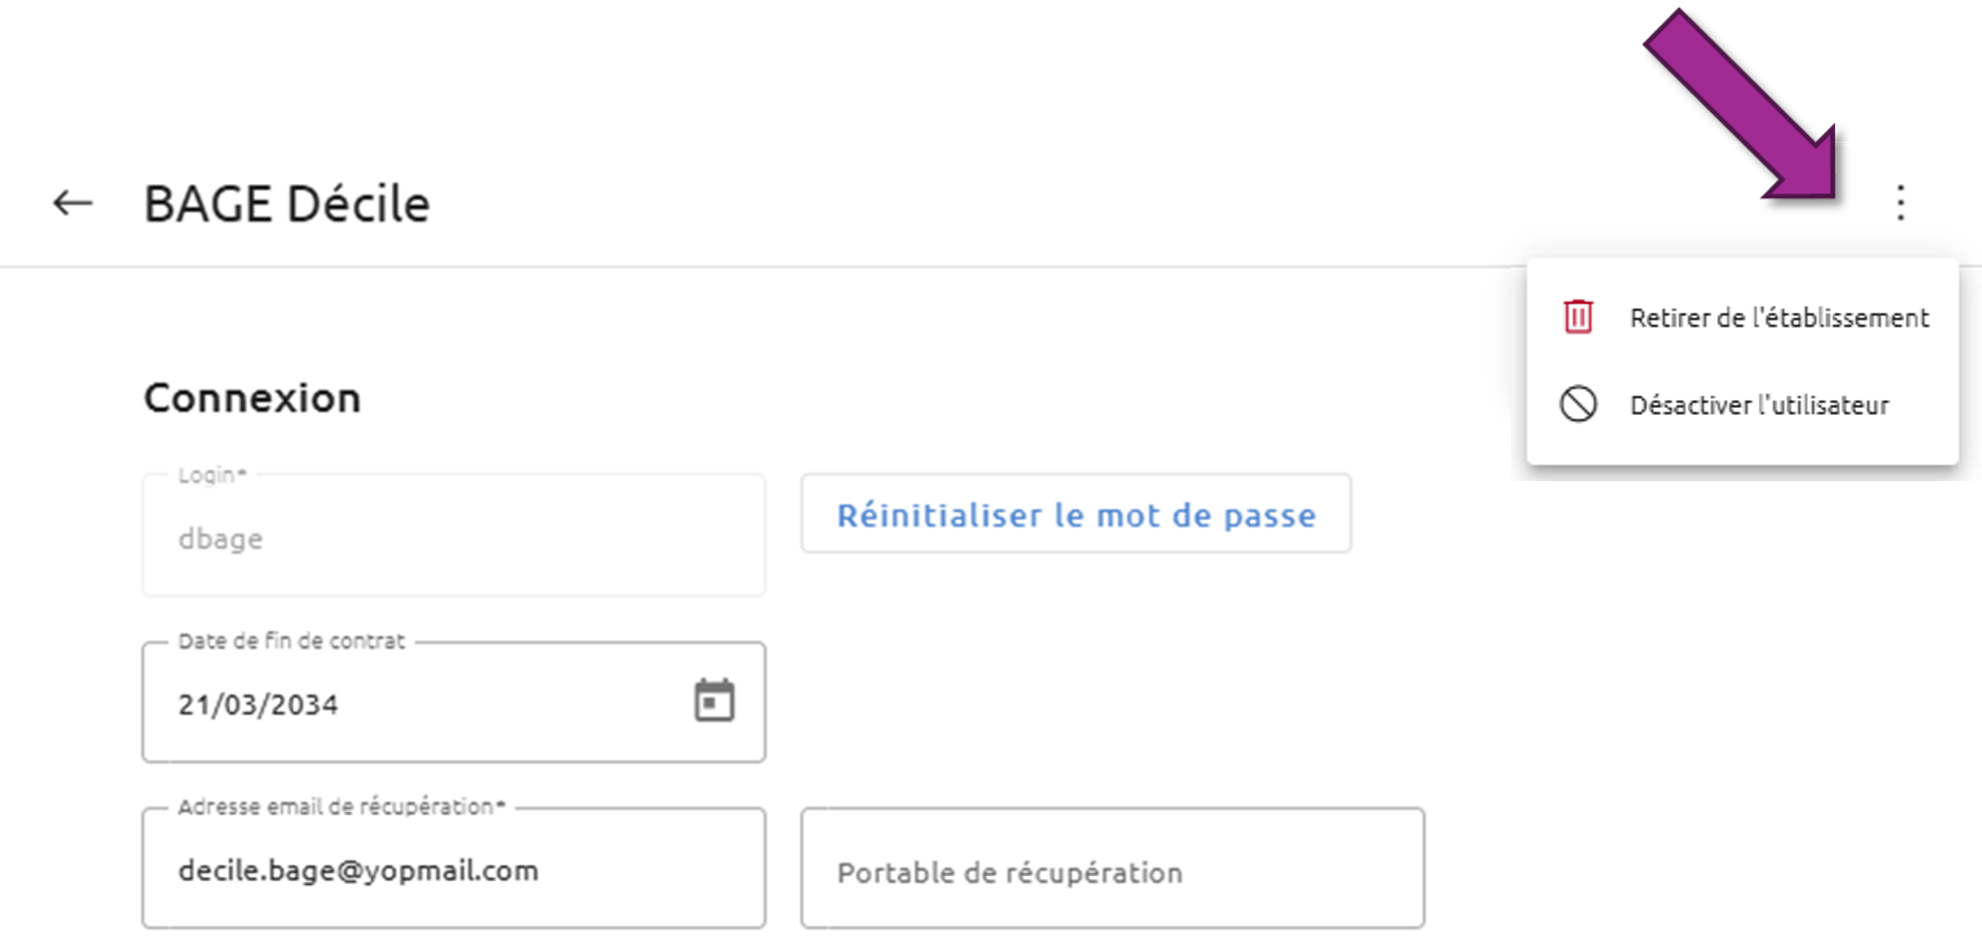Viewport: 1982px width, 951px height.
Task: Click the header divider line below the title
Action: click(760, 266)
